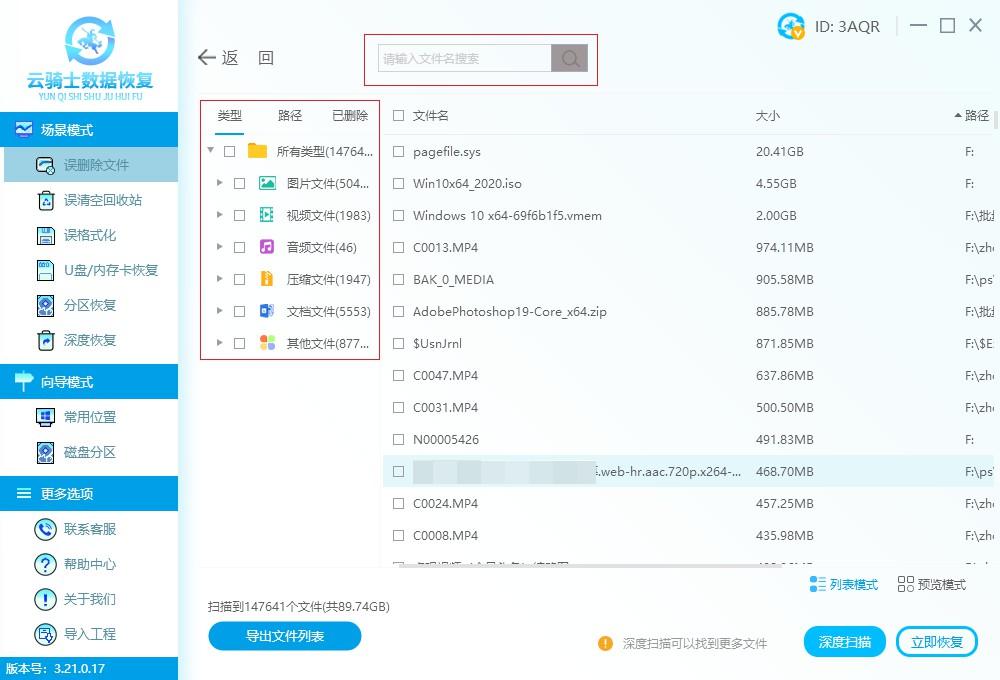This screenshot has width=1000, height=680.
Task: Click the horizontal scrollbar under file list
Action: pyautogui.click(x=590, y=565)
